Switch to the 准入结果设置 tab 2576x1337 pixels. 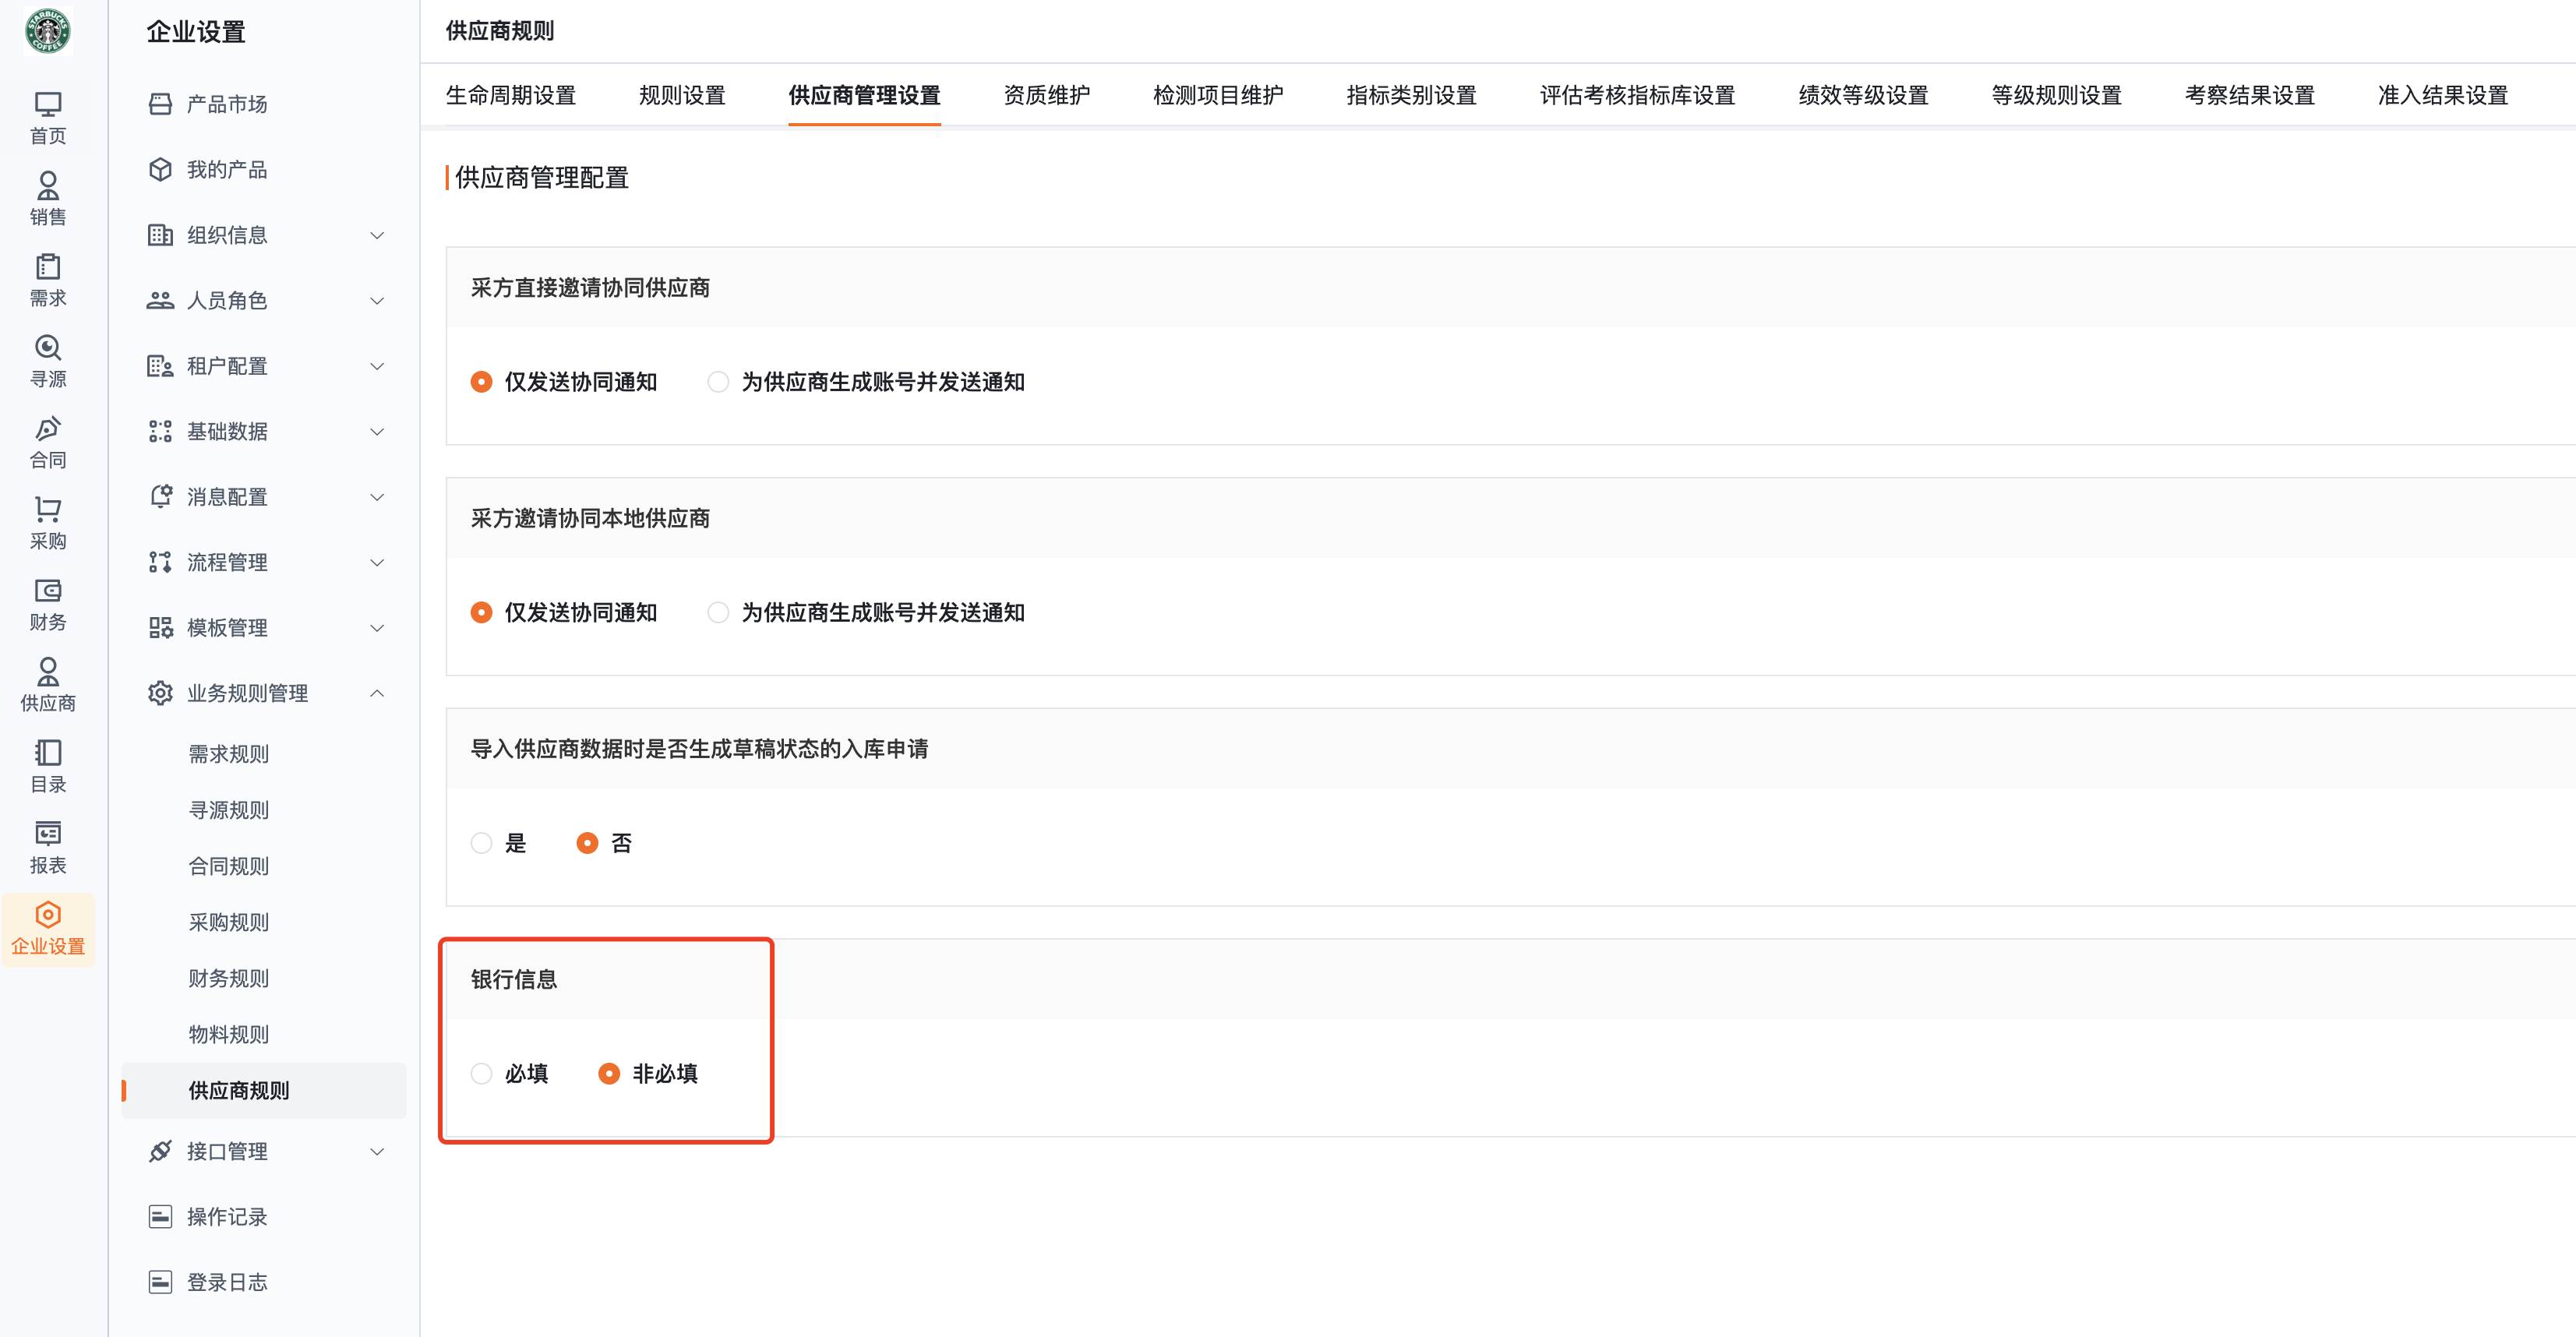click(x=2442, y=95)
